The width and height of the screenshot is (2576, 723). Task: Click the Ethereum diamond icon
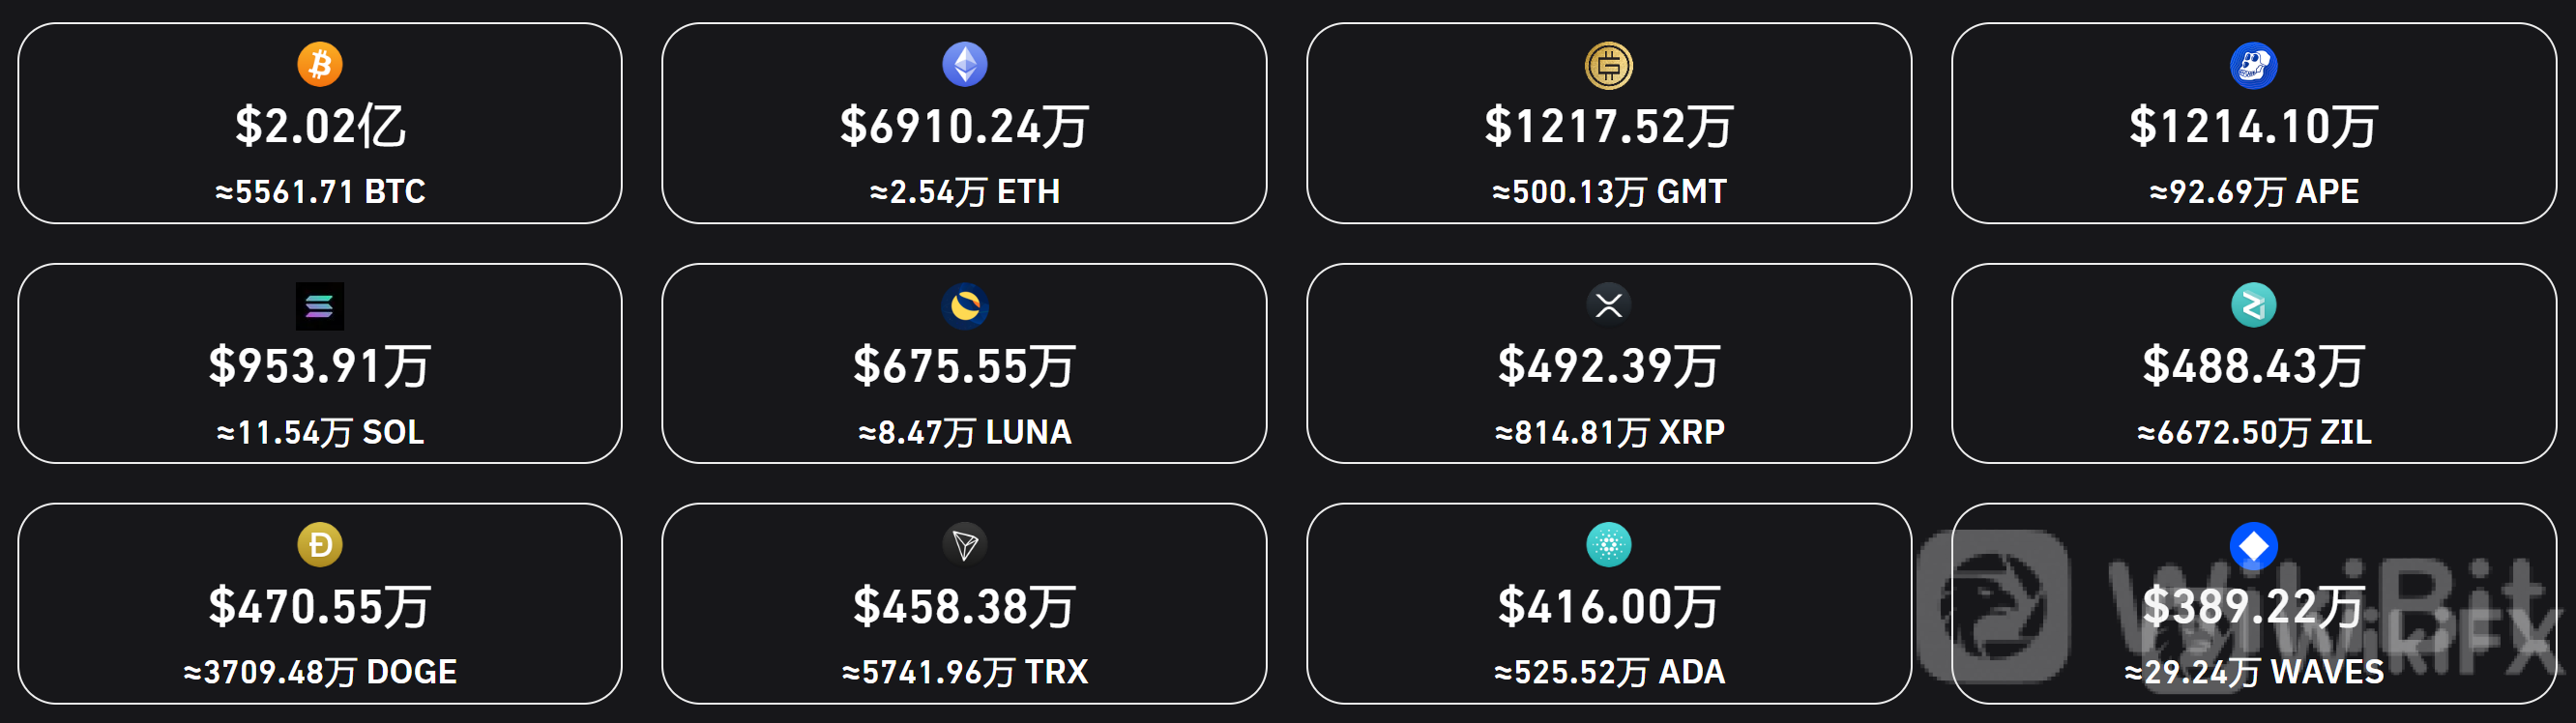click(965, 64)
